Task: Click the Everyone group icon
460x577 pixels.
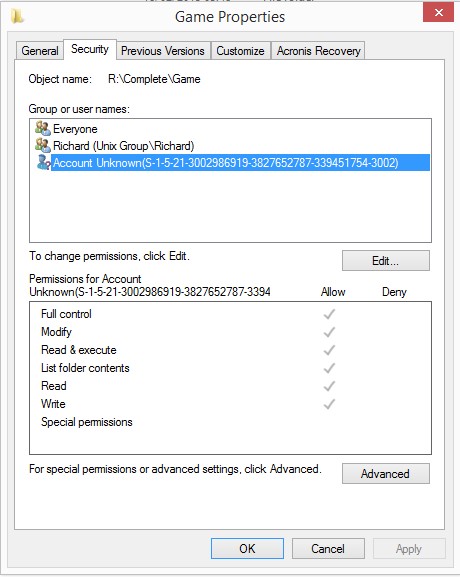Action: coord(43,128)
